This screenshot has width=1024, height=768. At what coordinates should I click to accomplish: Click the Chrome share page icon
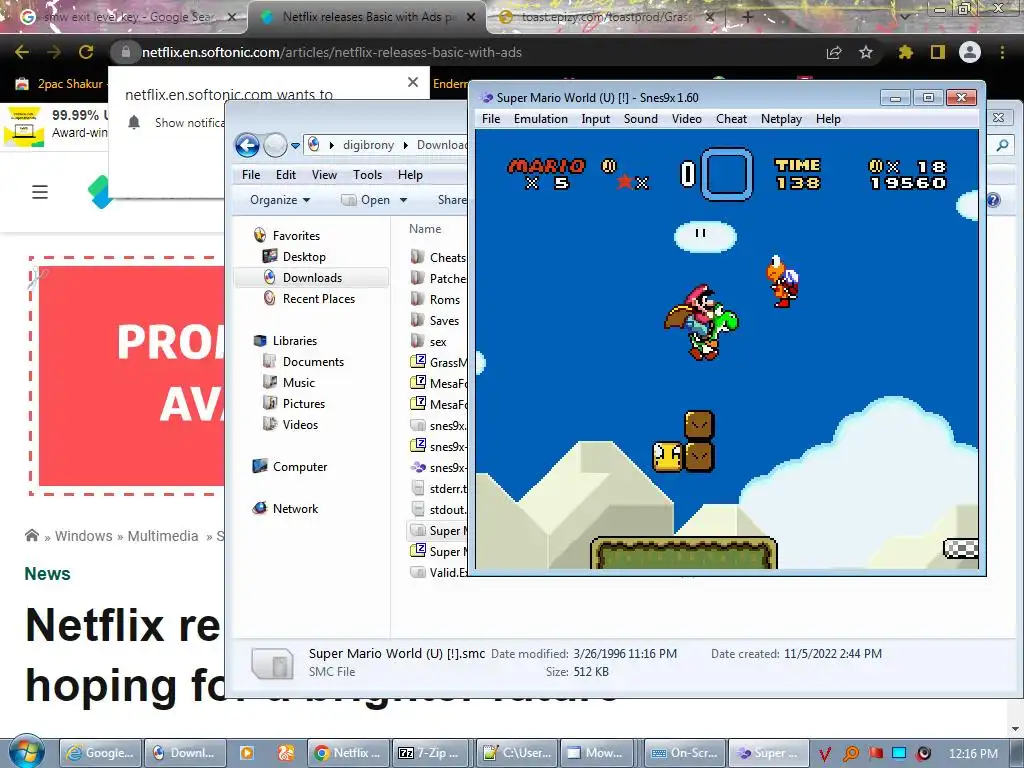pyautogui.click(x=834, y=52)
